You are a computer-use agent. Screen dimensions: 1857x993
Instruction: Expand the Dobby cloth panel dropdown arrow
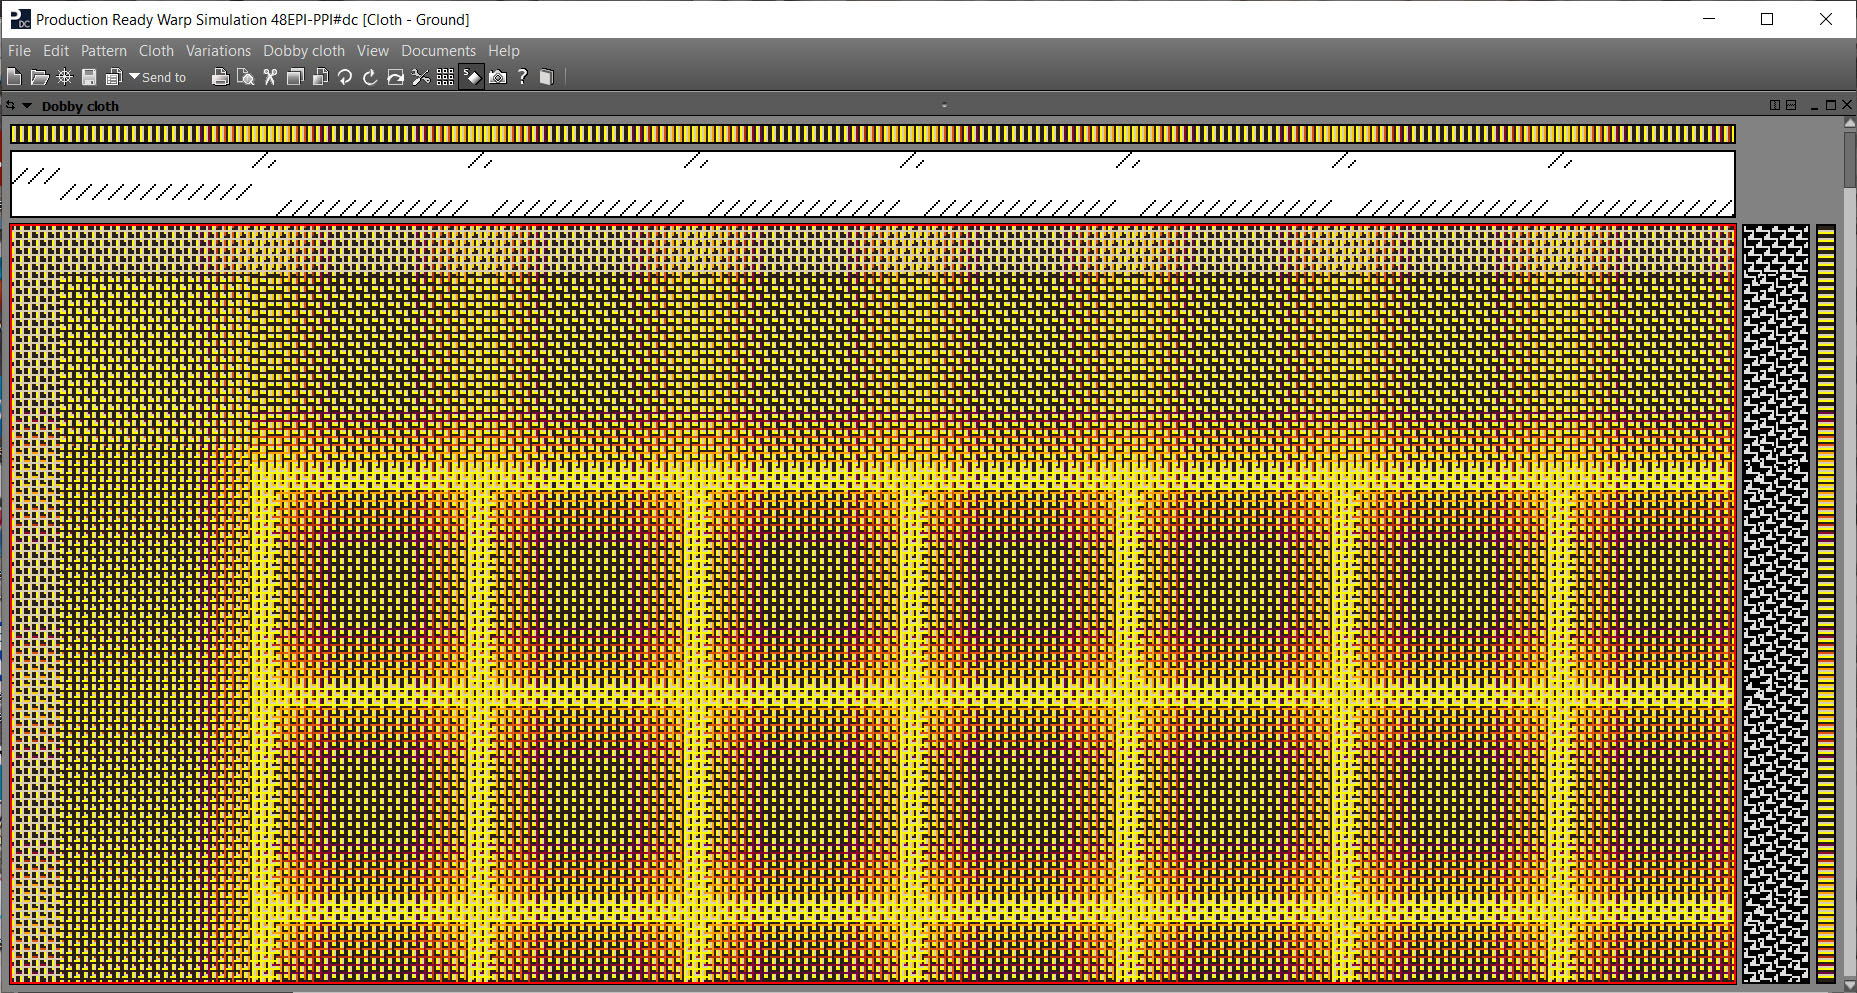pyautogui.click(x=27, y=105)
